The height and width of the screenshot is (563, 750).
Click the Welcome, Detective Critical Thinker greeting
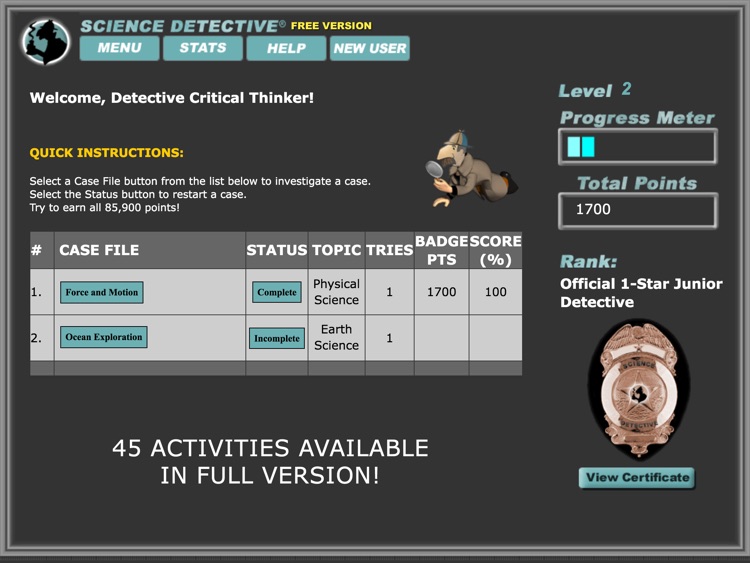click(x=171, y=98)
